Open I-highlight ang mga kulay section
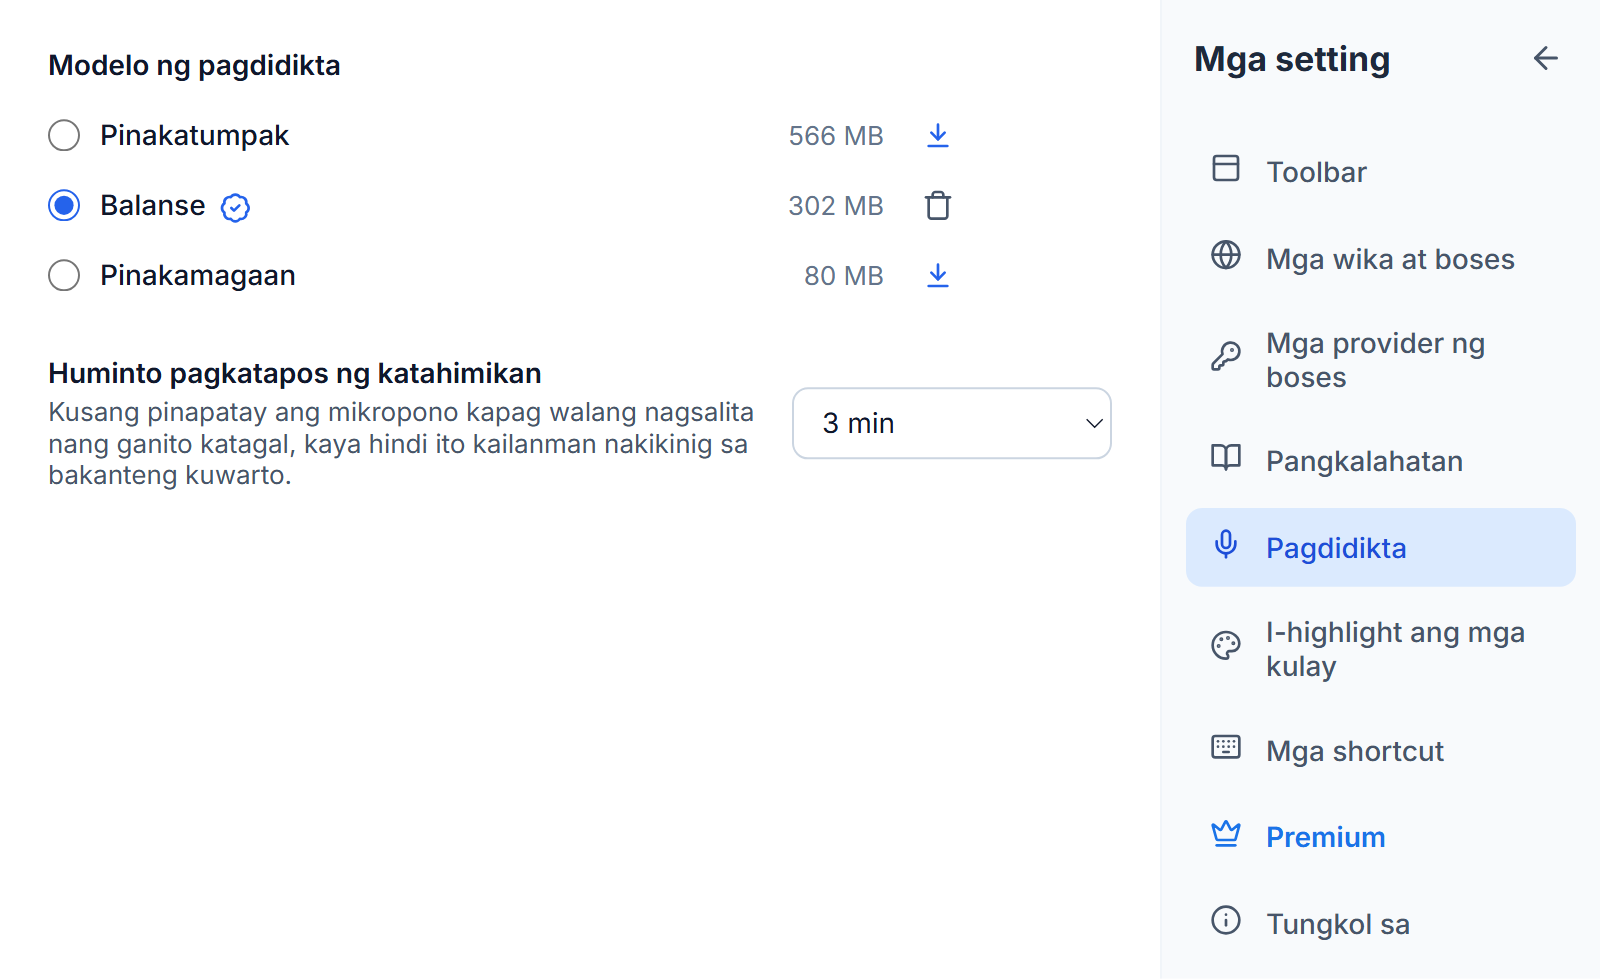 (x=1380, y=649)
